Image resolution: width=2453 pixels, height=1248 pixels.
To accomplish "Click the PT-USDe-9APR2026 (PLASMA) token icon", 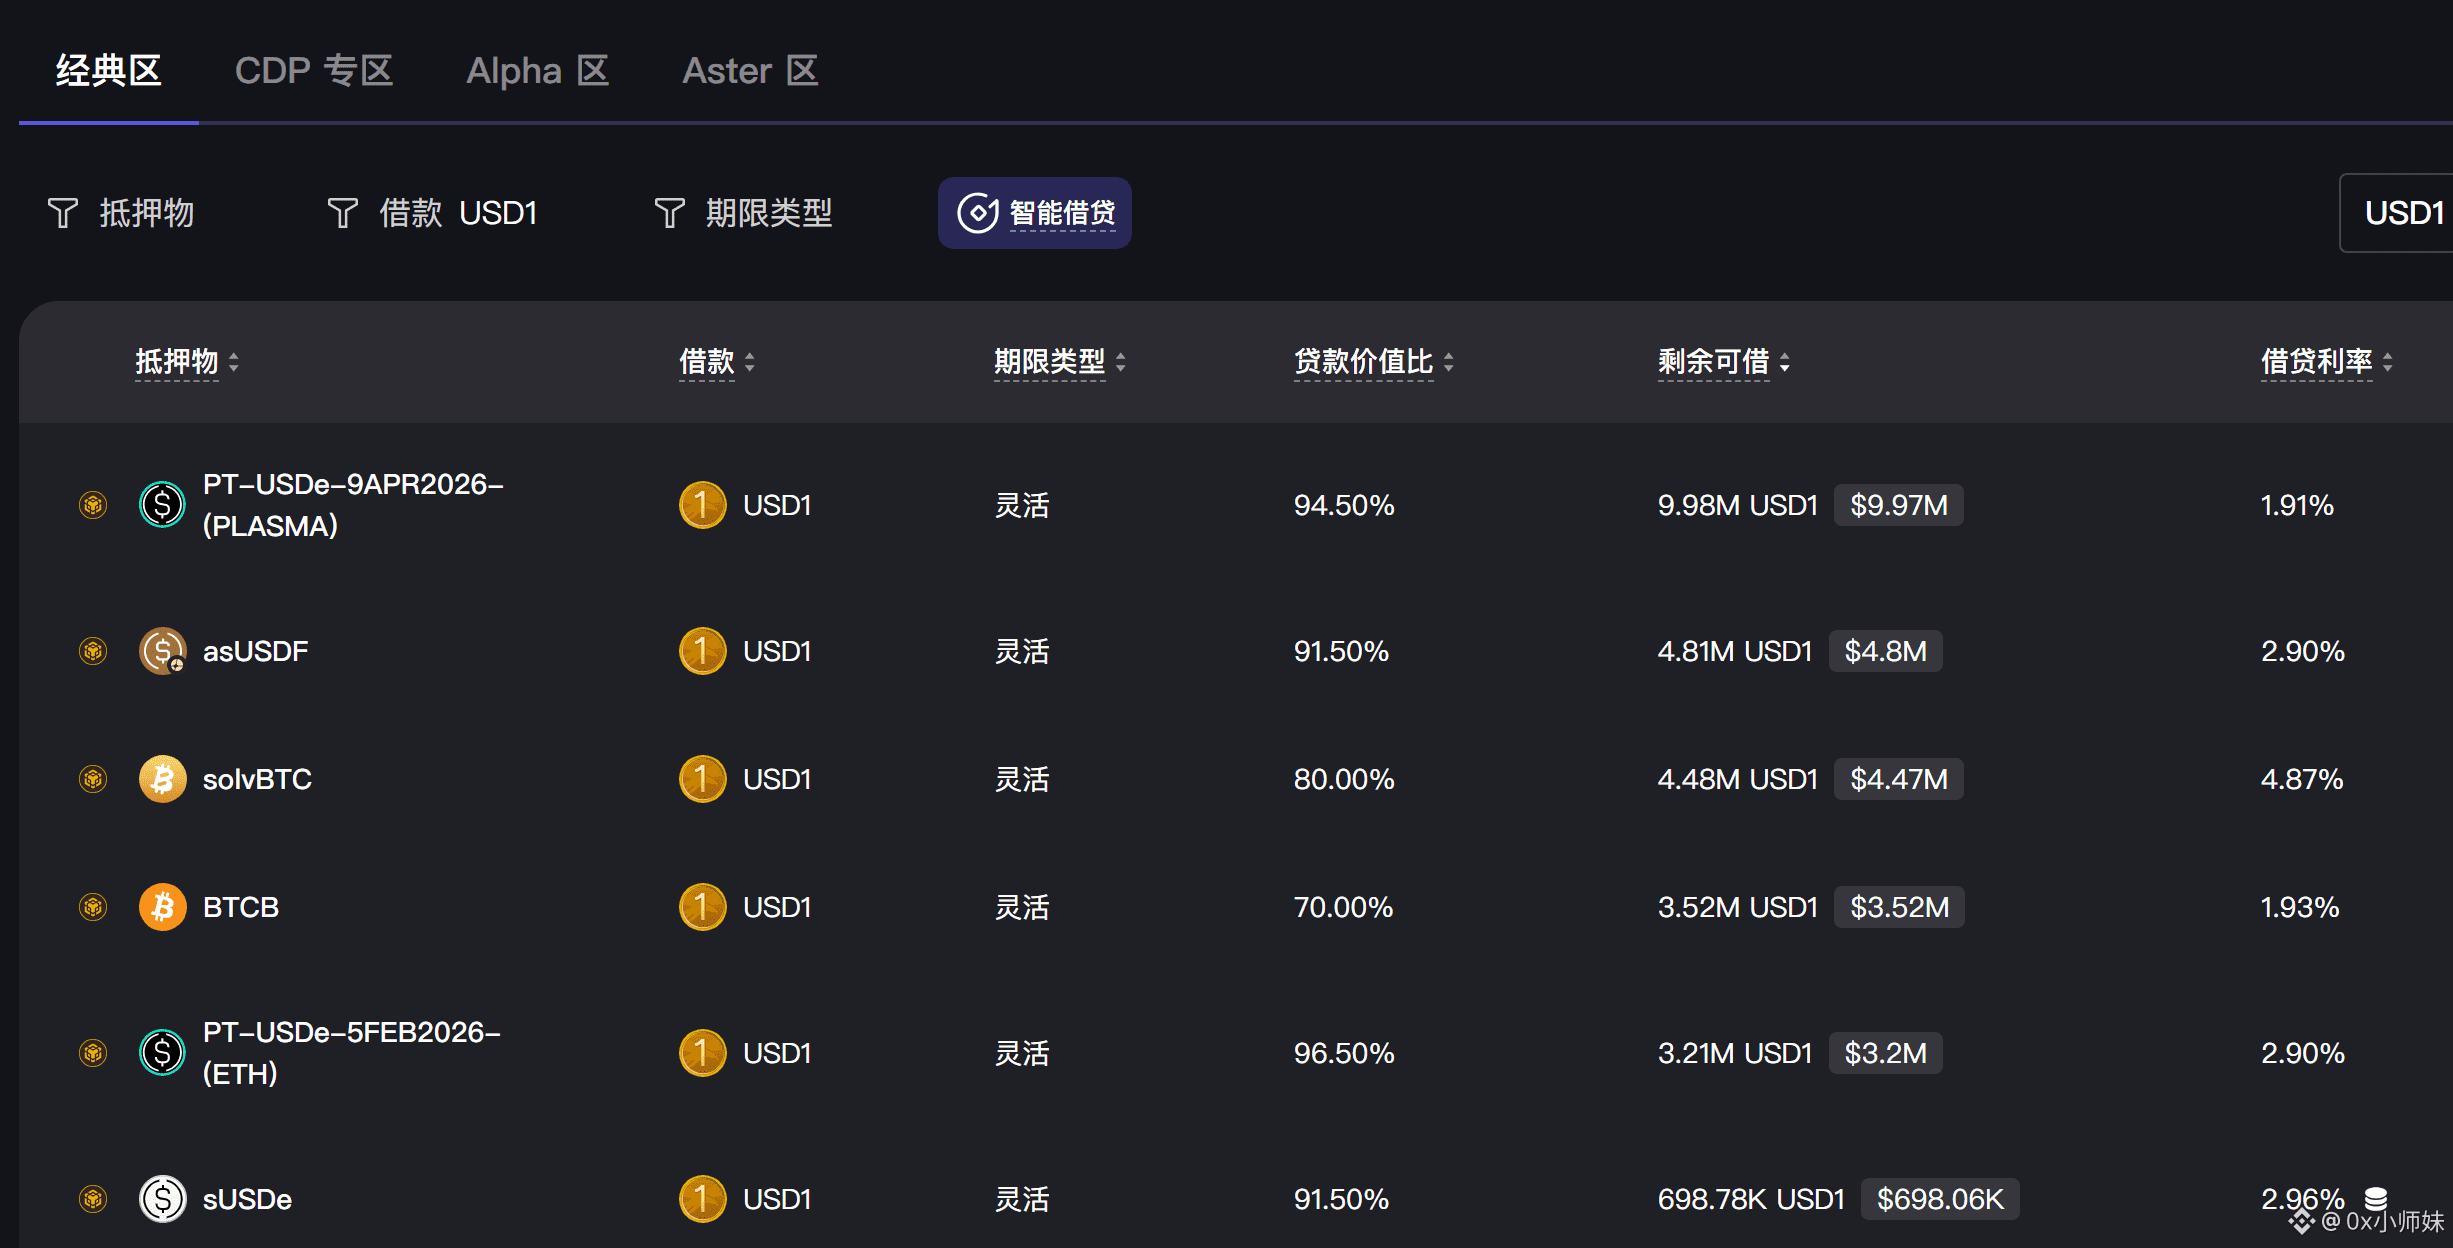I will pyautogui.click(x=162, y=504).
